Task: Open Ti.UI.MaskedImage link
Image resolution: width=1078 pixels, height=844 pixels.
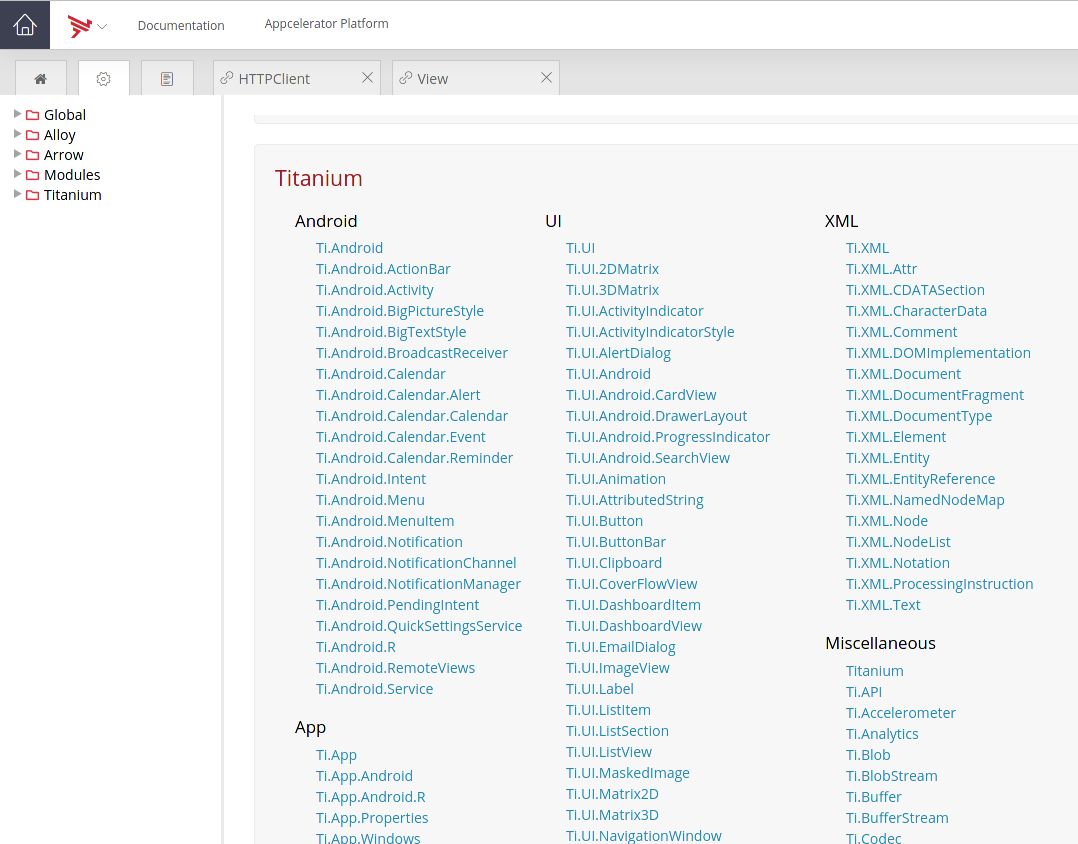Action: tap(628, 773)
